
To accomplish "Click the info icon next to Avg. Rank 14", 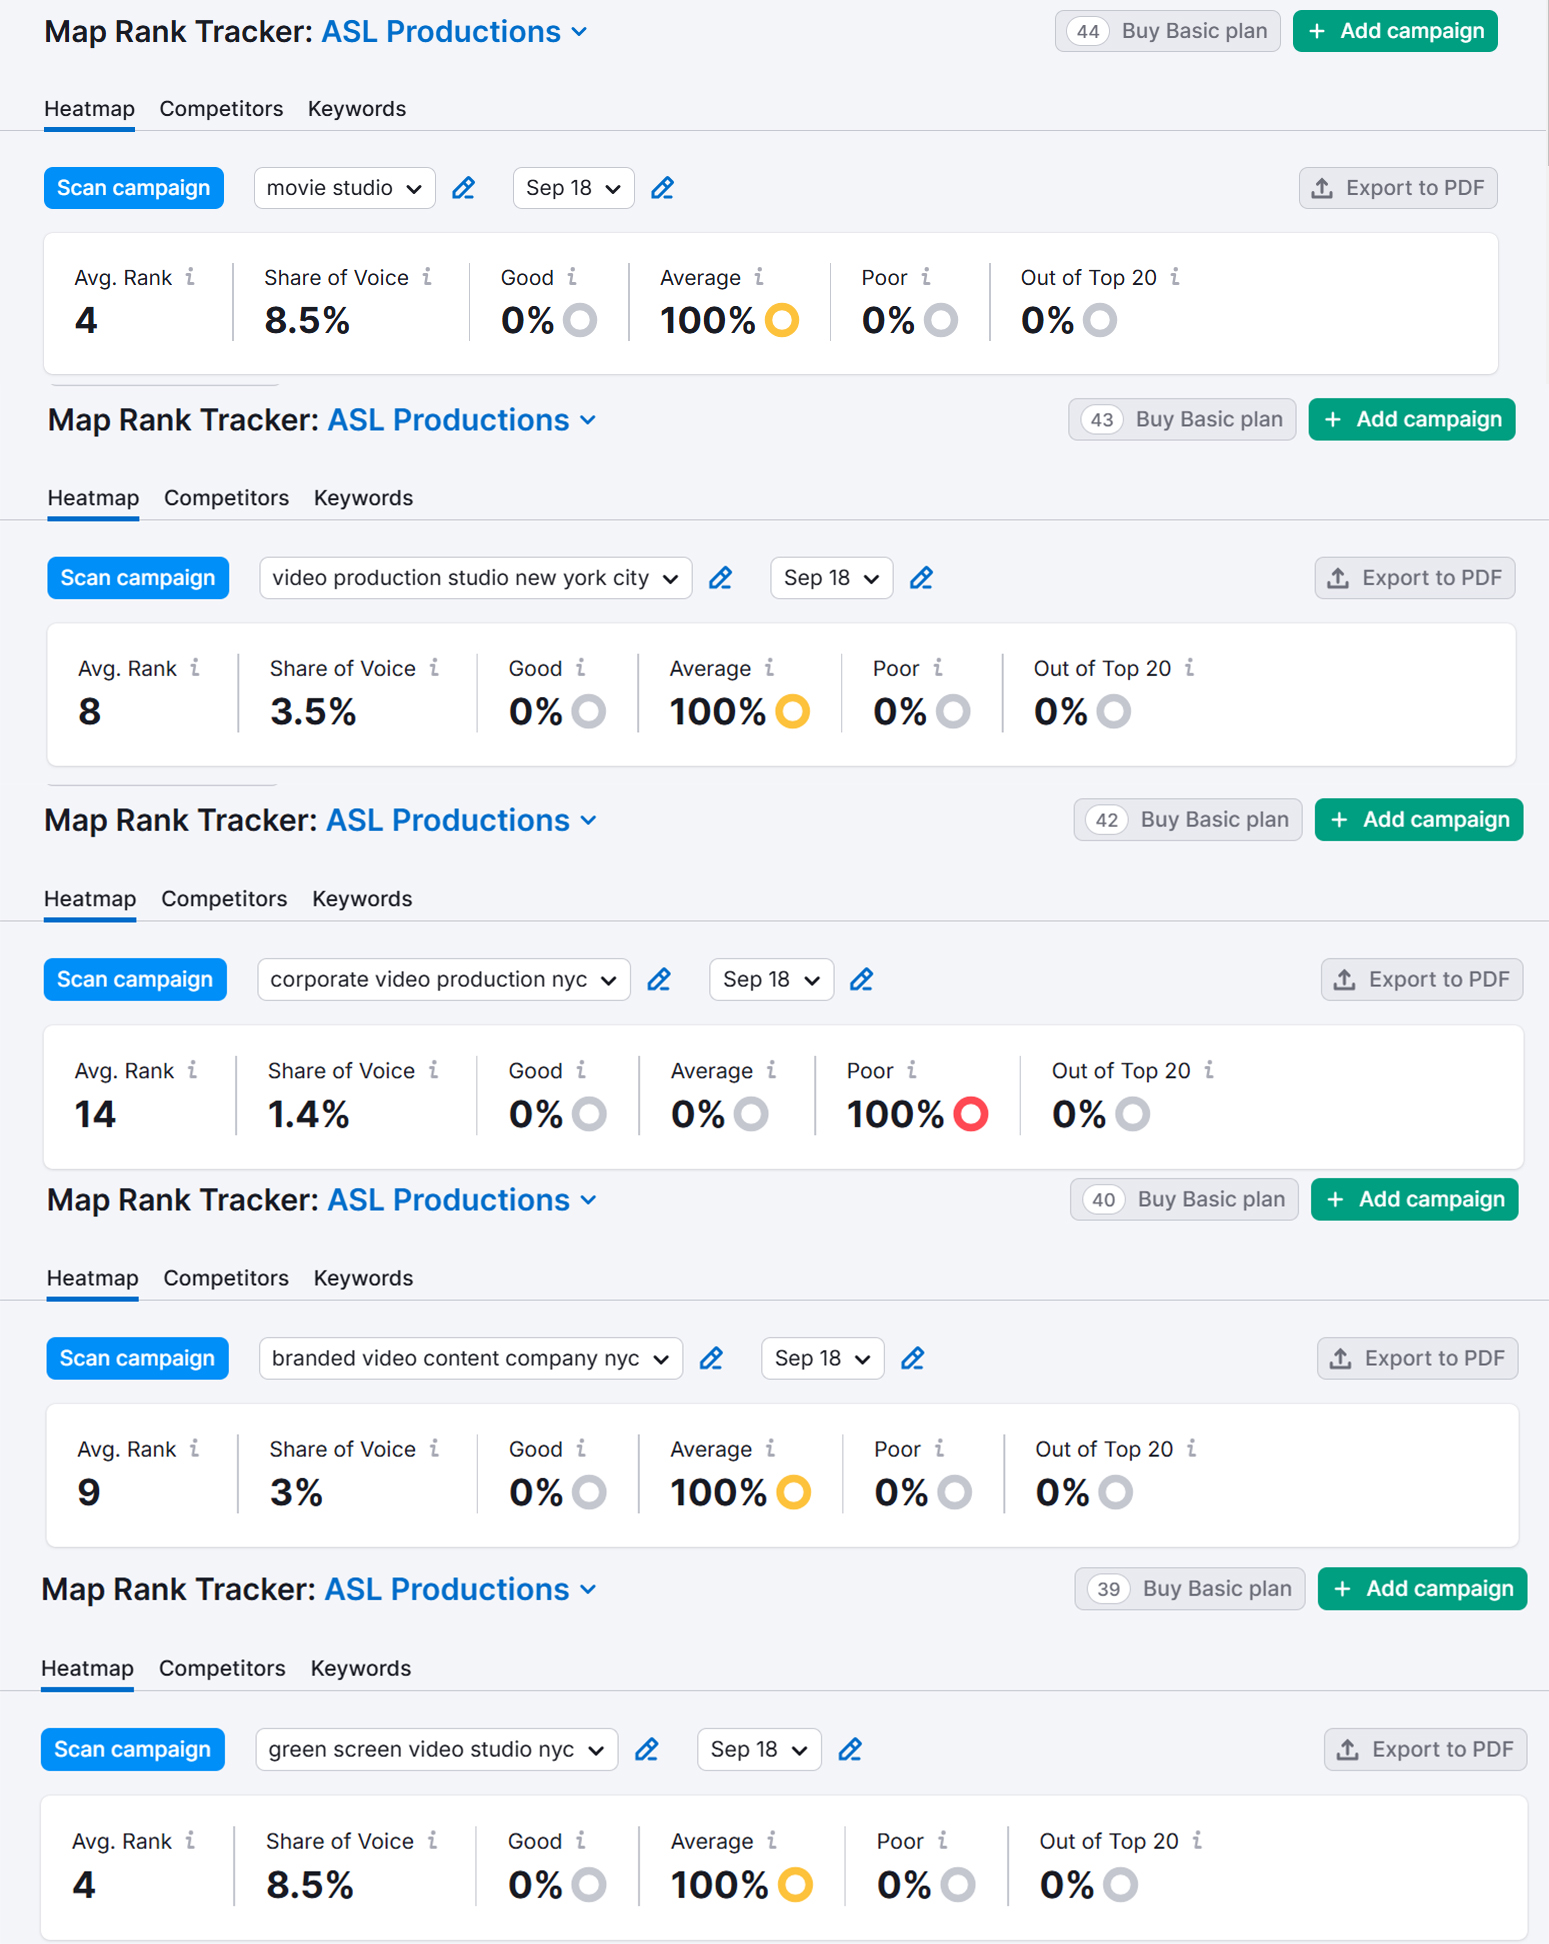I will click(x=192, y=1070).
